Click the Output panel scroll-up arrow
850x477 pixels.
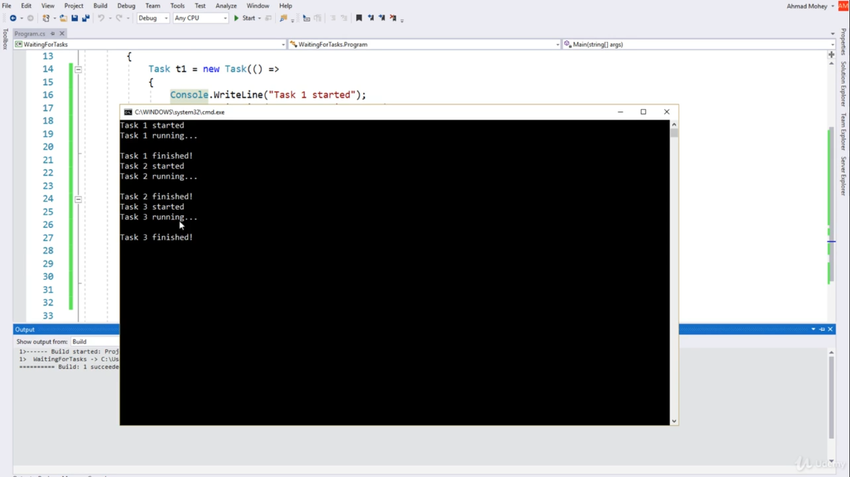coord(831,353)
